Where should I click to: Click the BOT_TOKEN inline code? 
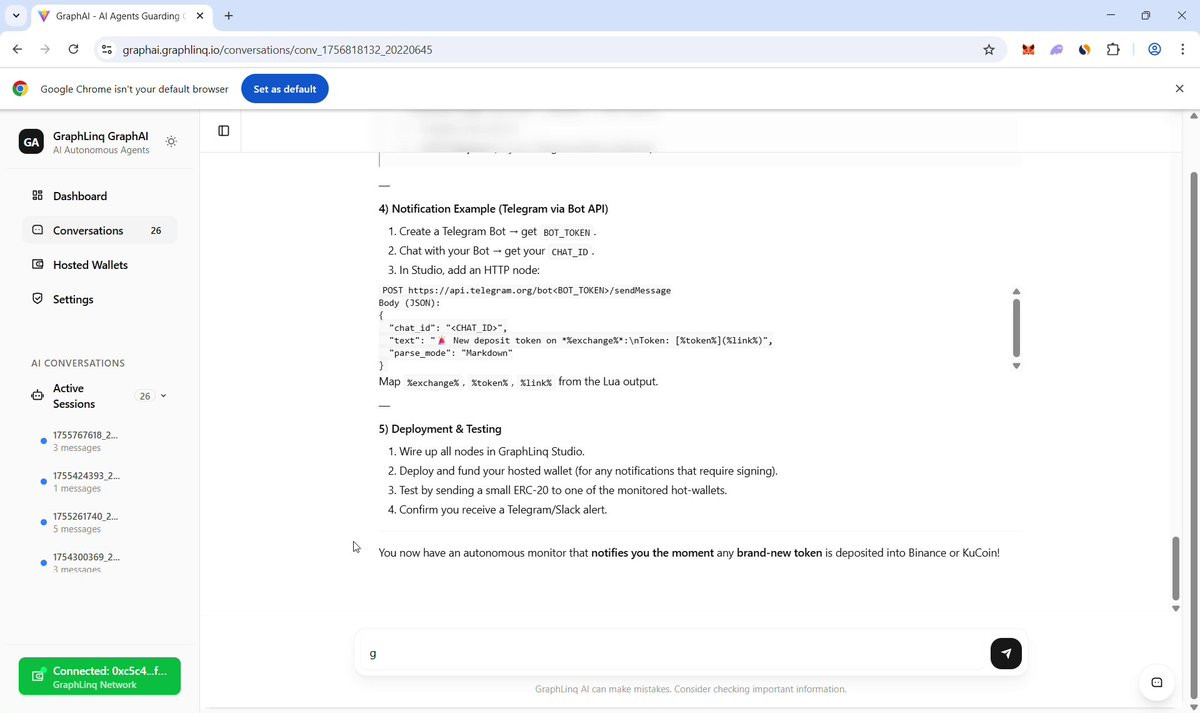[x=566, y=232]
